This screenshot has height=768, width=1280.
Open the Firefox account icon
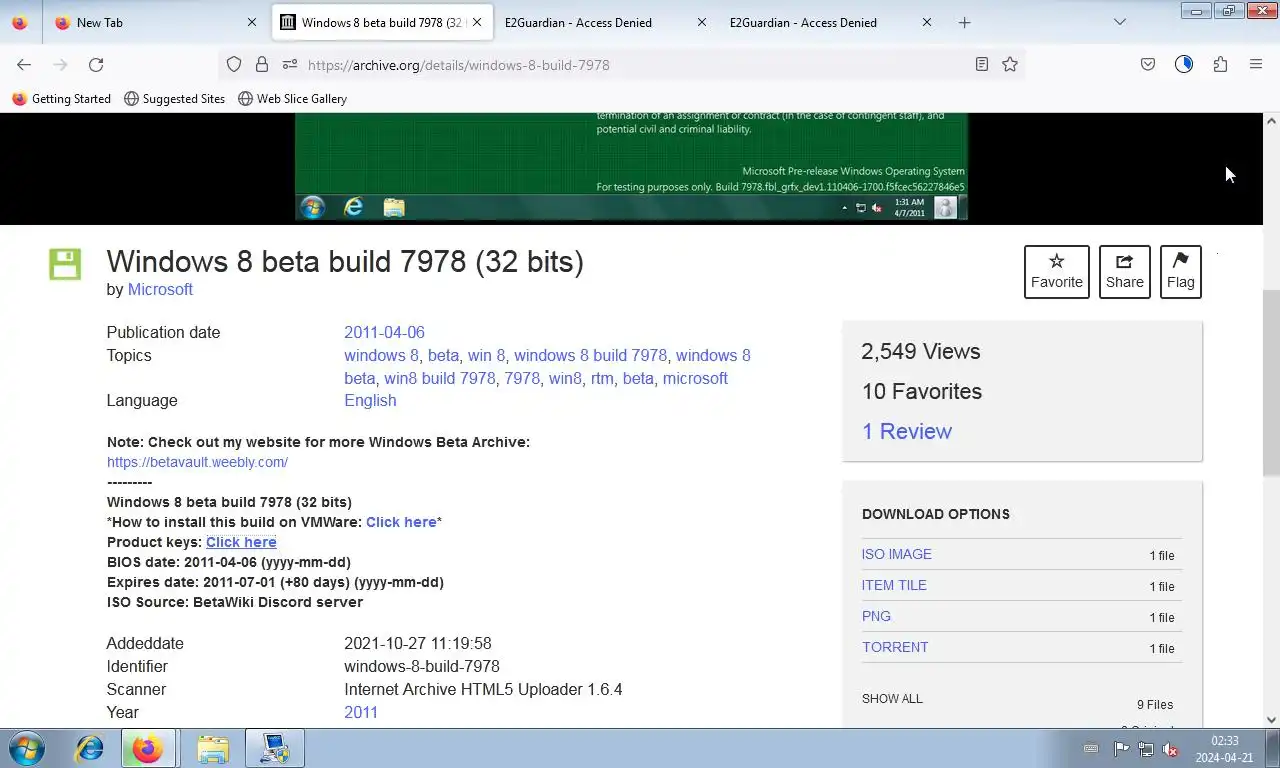pyautogui.click(x=1184, y=65)
